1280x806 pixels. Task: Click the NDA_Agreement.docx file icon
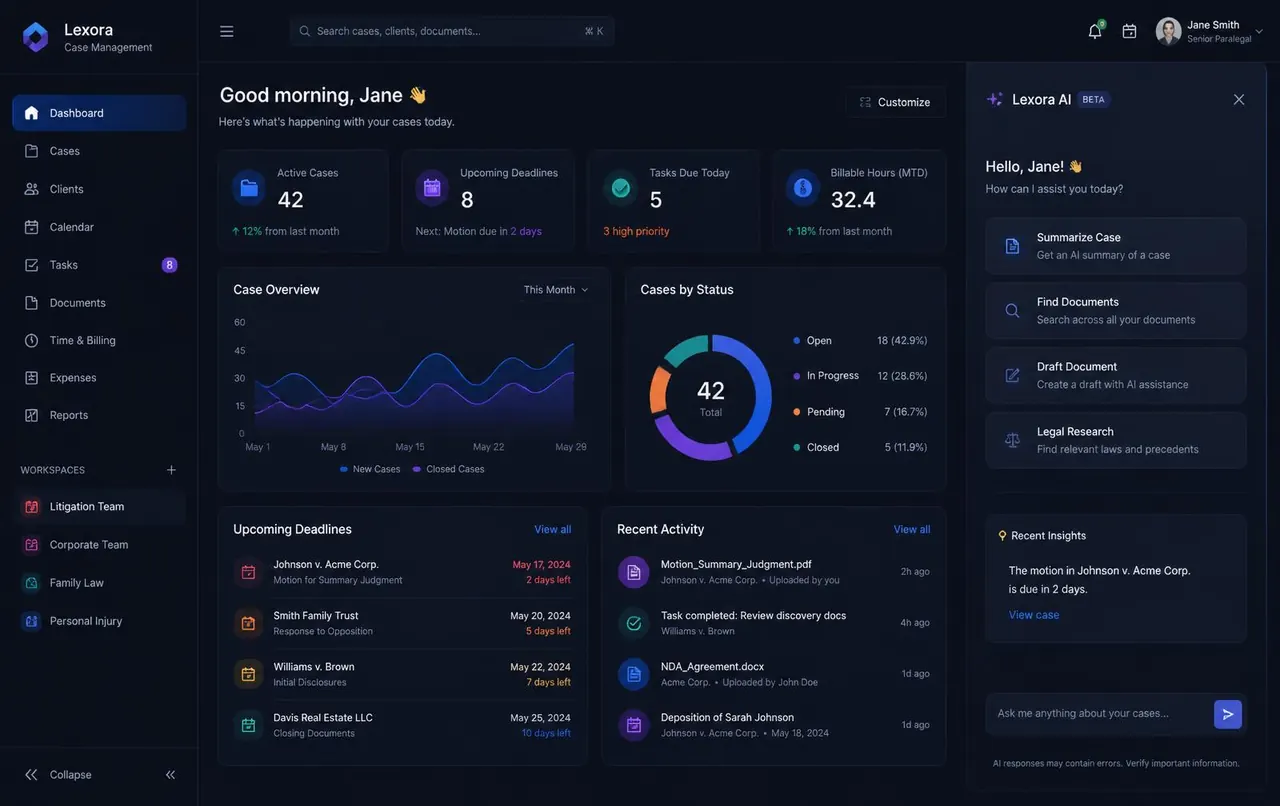click(634, 674)
